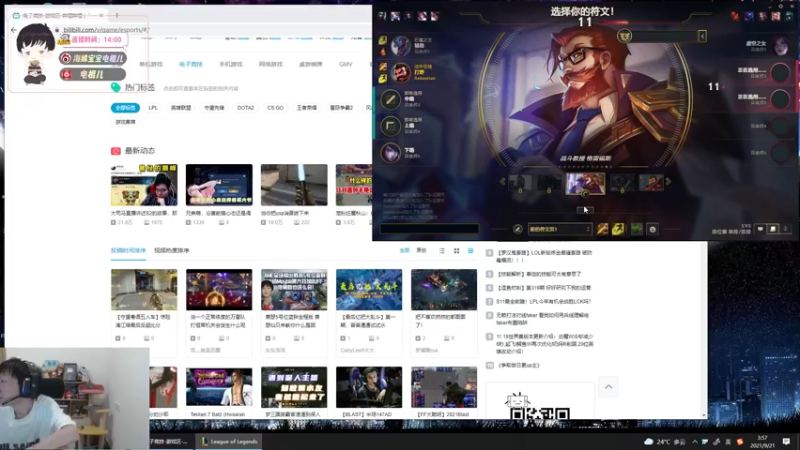Click the top lane role icon in team list
This screenshot has height=450, width=800.
coord(390,126)
